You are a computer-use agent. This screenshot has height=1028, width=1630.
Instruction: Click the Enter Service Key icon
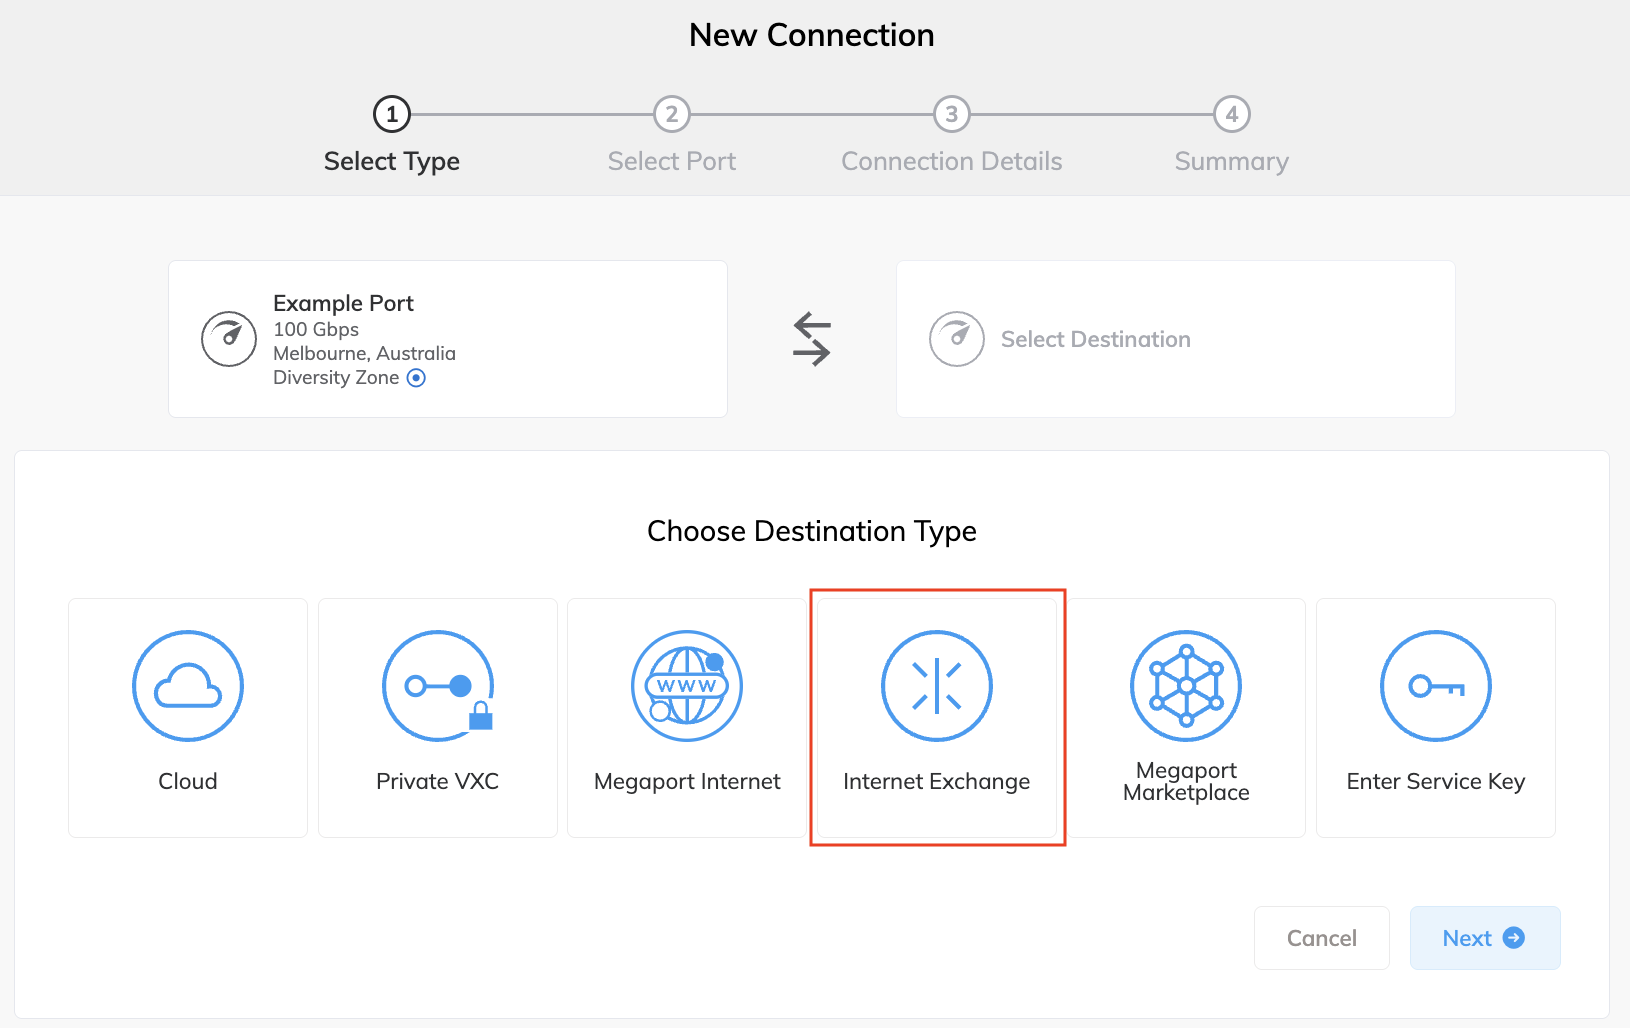click(1436, 686)
